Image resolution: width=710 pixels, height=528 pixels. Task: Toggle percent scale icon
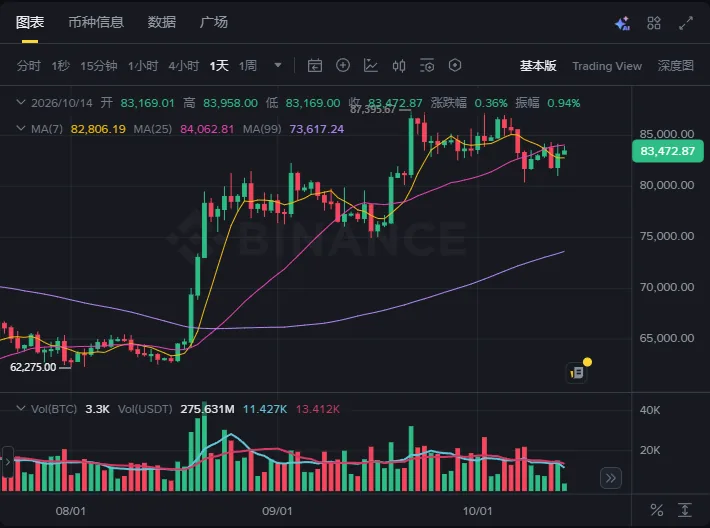coord(657,510)
